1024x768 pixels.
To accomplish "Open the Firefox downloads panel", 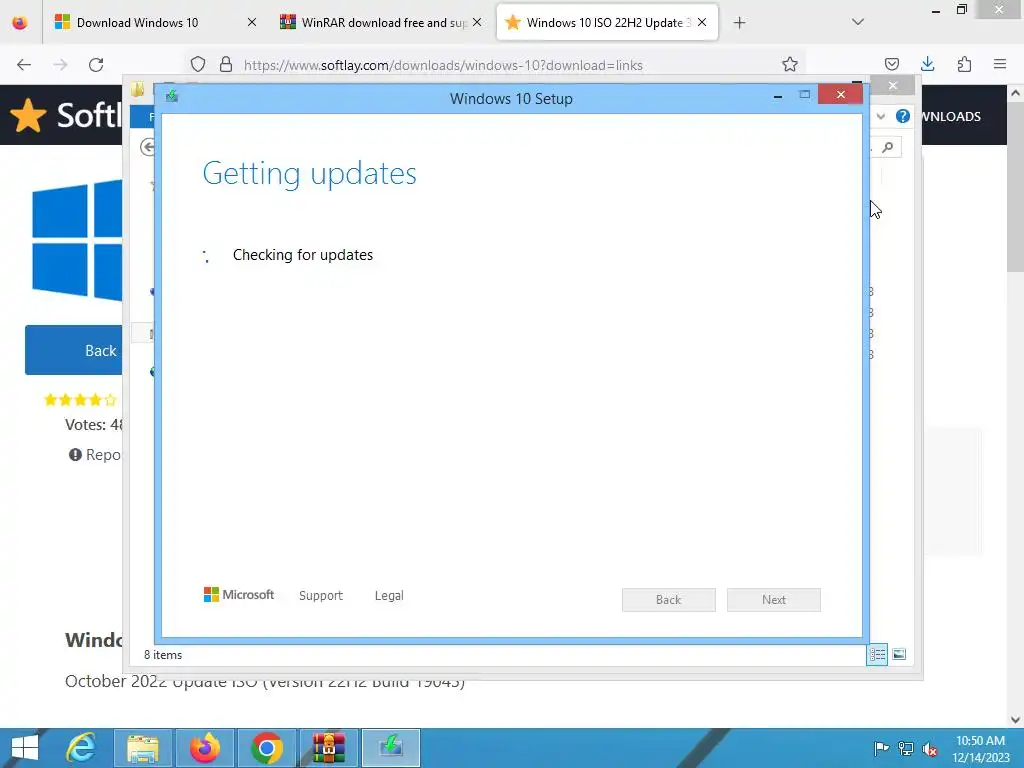I will 927,65.
